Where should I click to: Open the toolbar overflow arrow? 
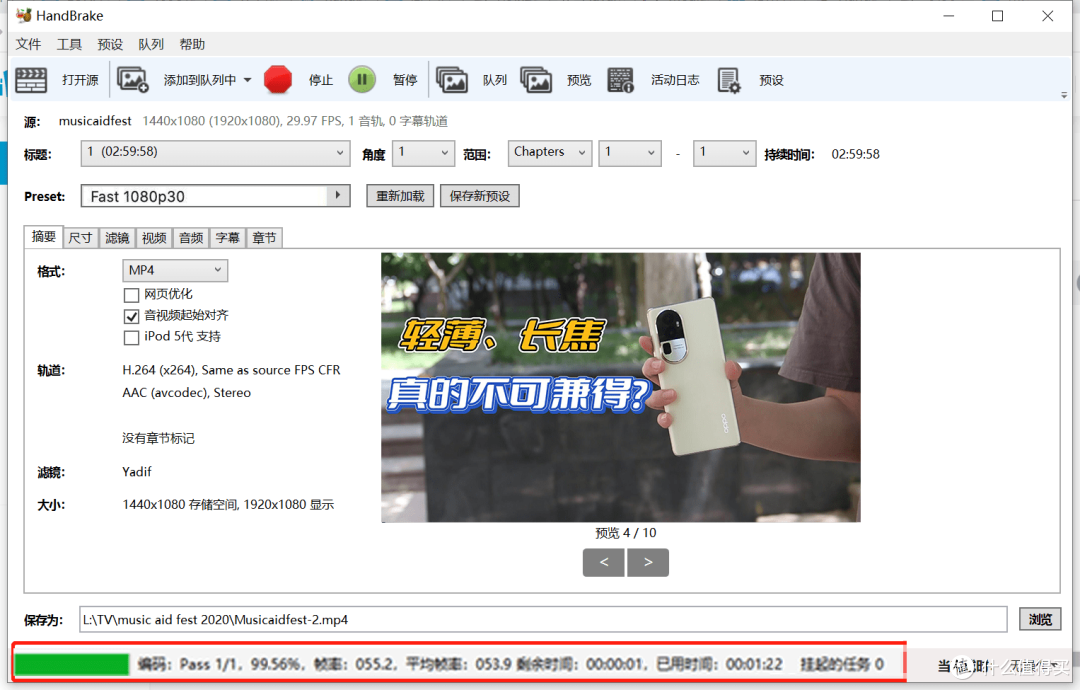[1064, 96]
